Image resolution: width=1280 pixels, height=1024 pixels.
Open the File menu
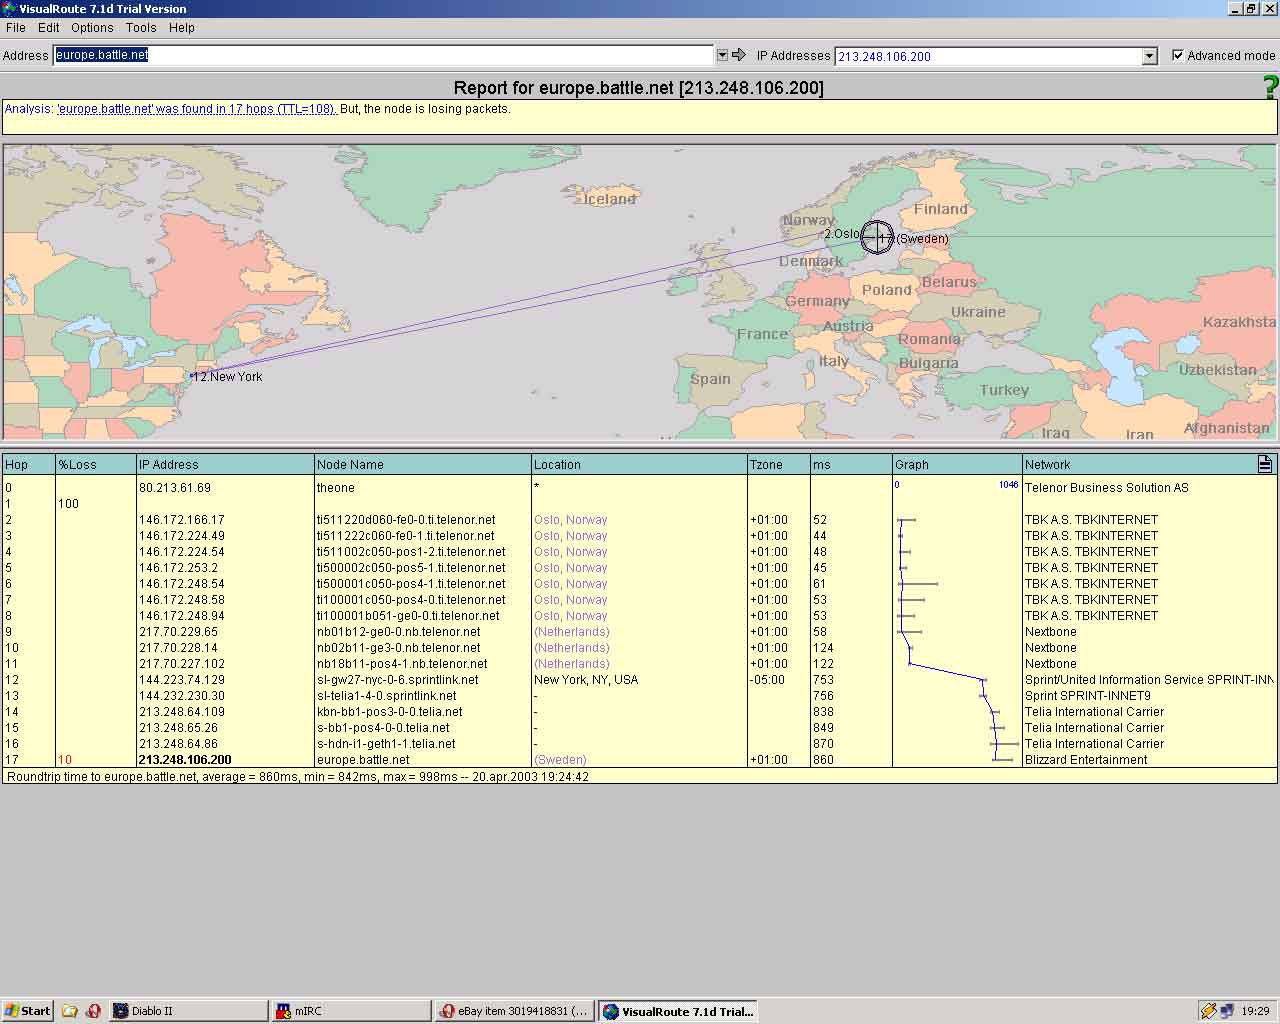[x=16, y=28]
